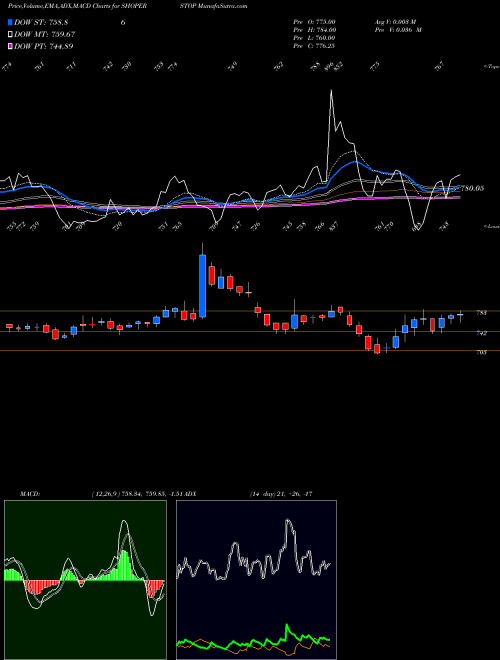The width and height of the screenshot is (500, 660).
Task: Click the 'STOP MunafaSutra.com' title text
Action: coord(214,6)
